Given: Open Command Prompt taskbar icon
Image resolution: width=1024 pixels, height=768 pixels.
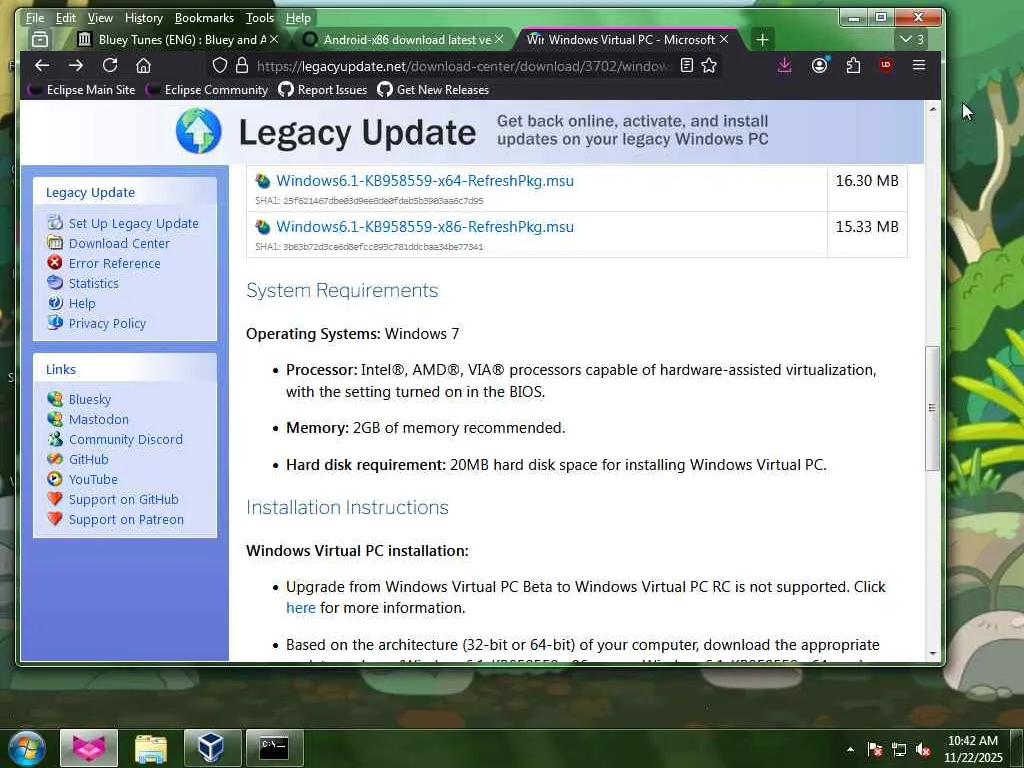Looking at the screenshot, I should [274, 748].
